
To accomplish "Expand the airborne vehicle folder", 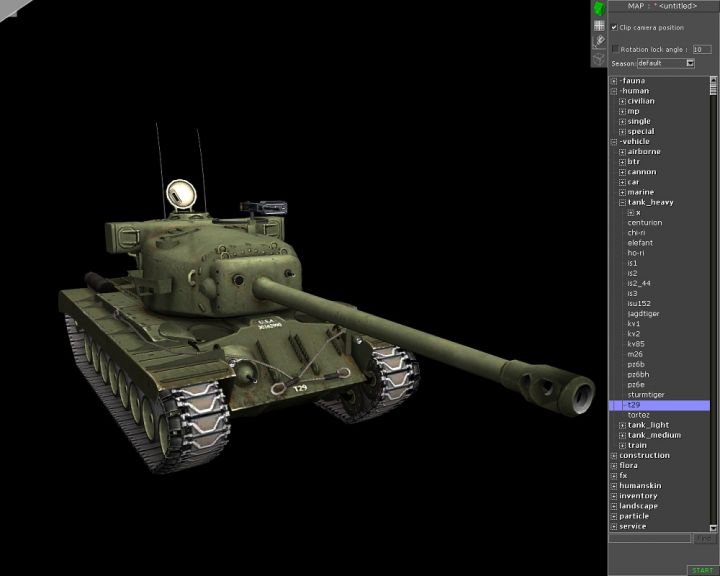I will pos(622,152).
